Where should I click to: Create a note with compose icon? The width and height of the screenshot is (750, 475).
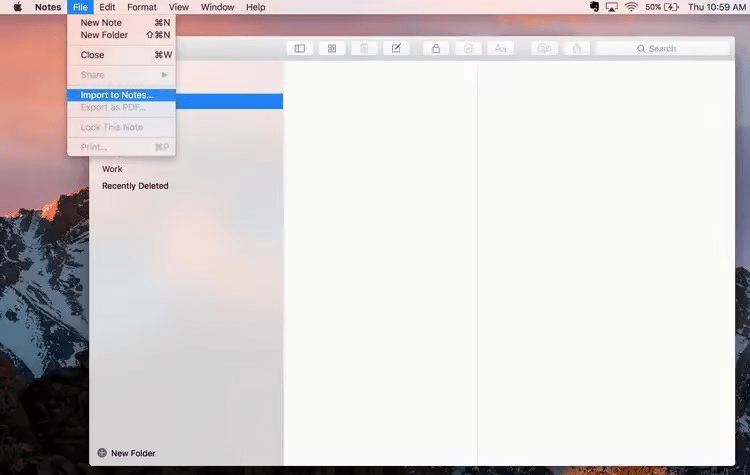[x=396, y=48]
